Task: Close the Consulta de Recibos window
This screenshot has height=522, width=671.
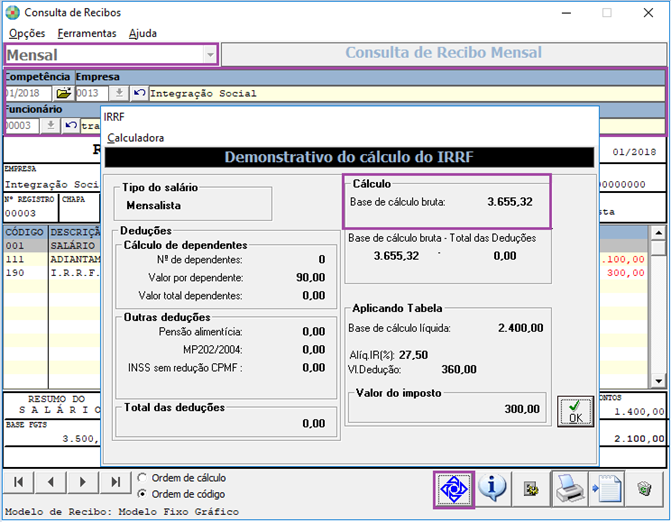Action: (x=648, y=13)
